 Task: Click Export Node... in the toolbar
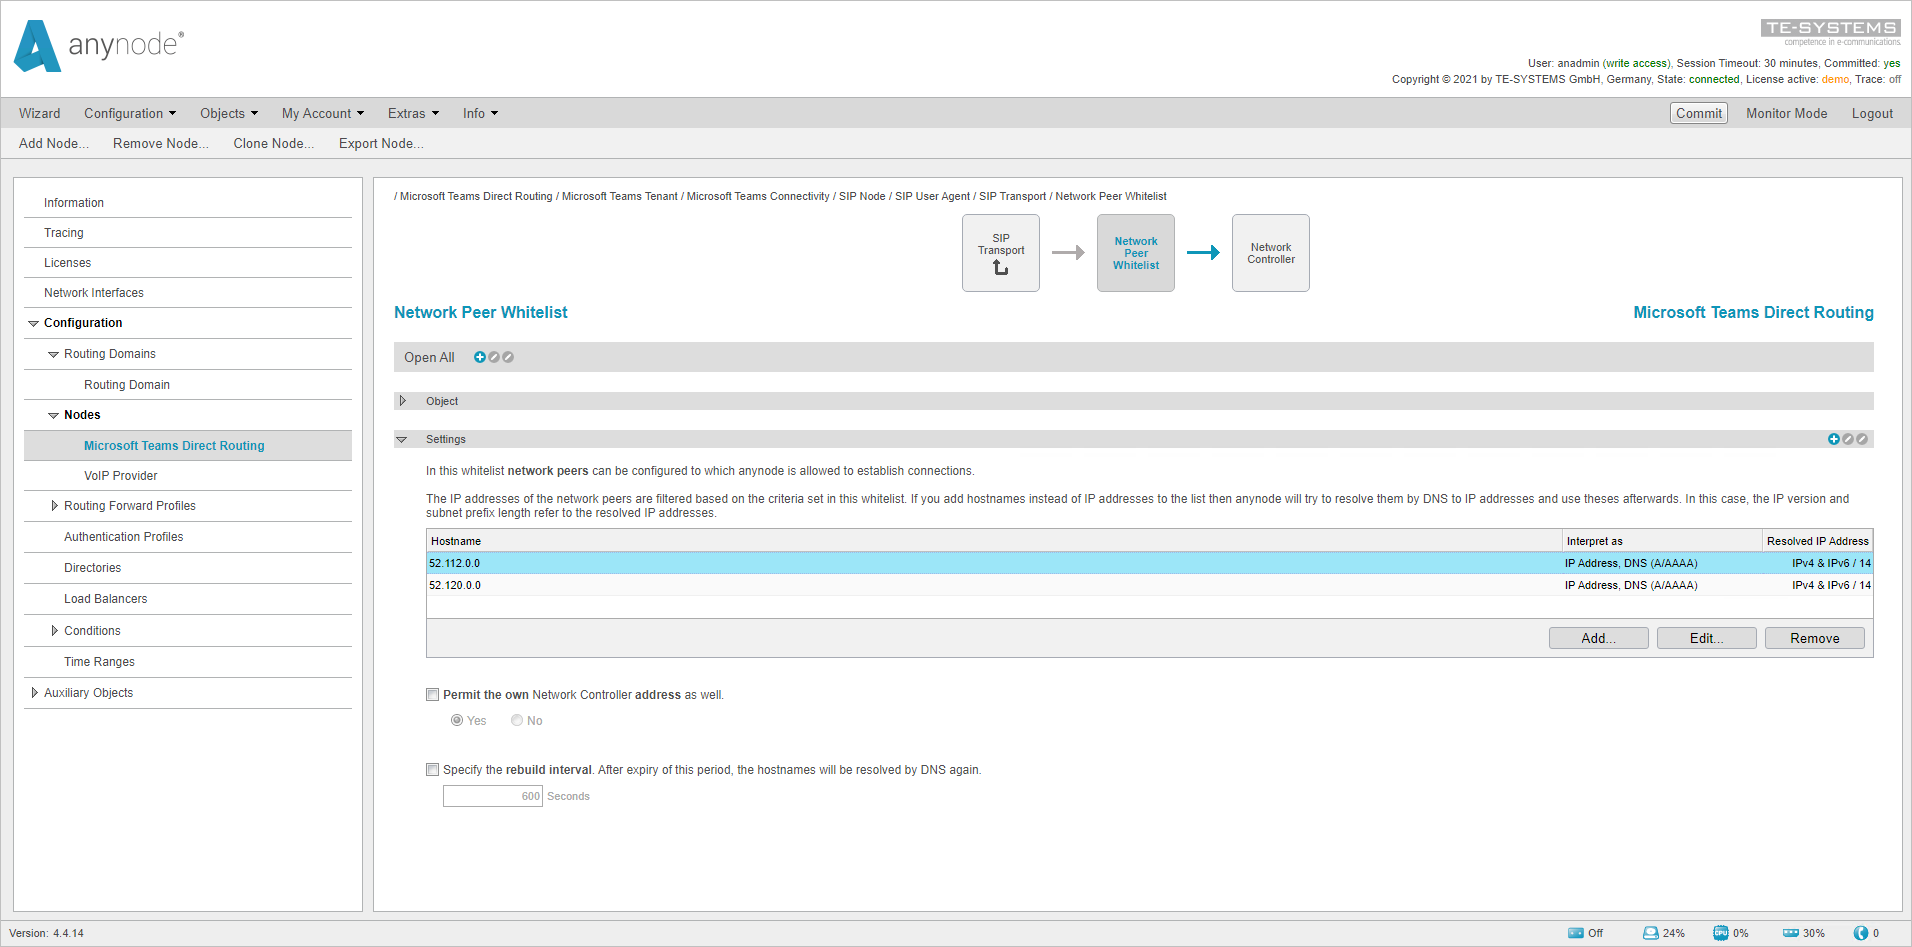pyautogui.click(x=381, y=144)
